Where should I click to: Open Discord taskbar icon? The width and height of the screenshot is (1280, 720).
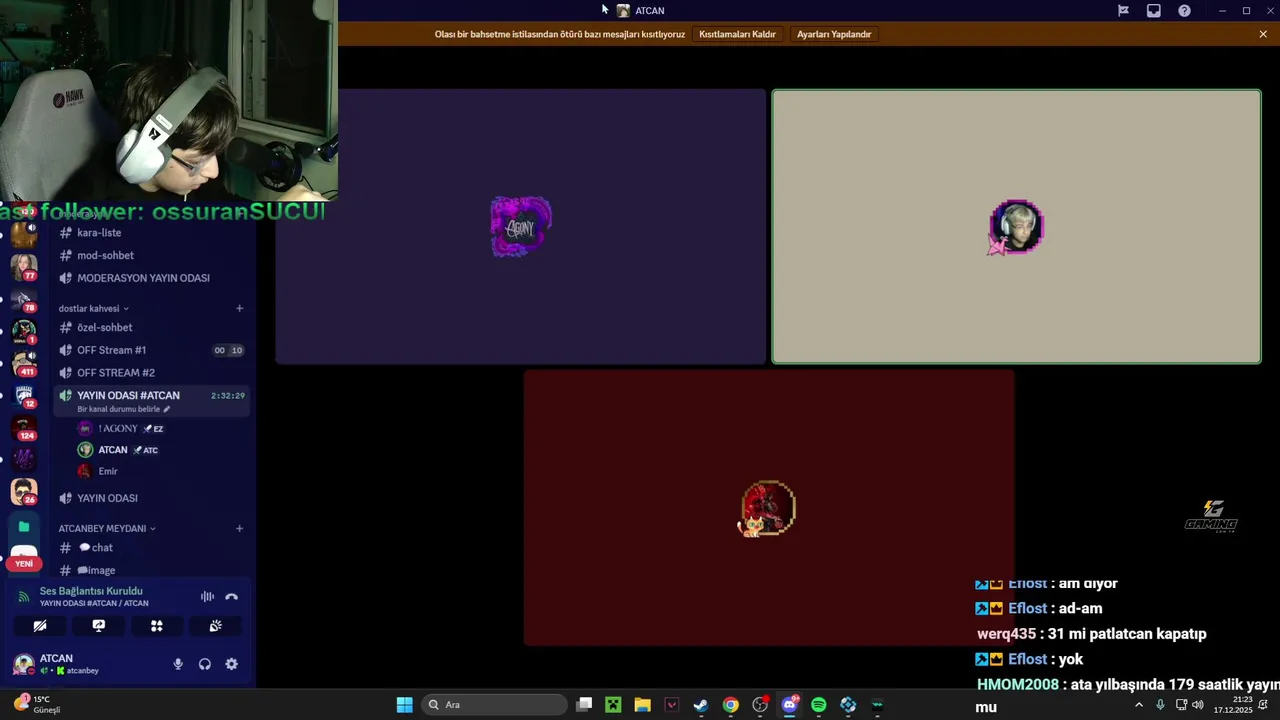click(790, 705)
